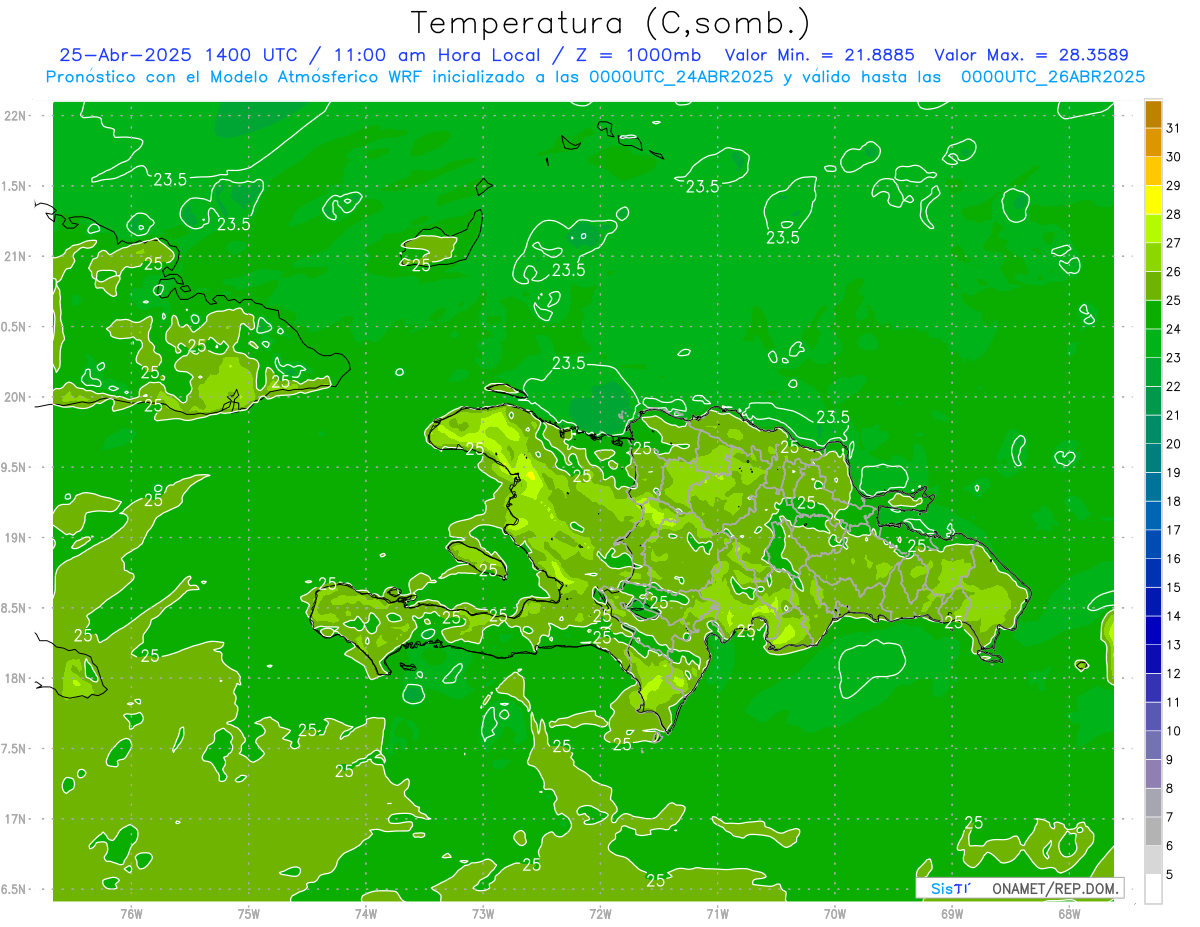Click the '19N' latitude label

click(15, 538)
